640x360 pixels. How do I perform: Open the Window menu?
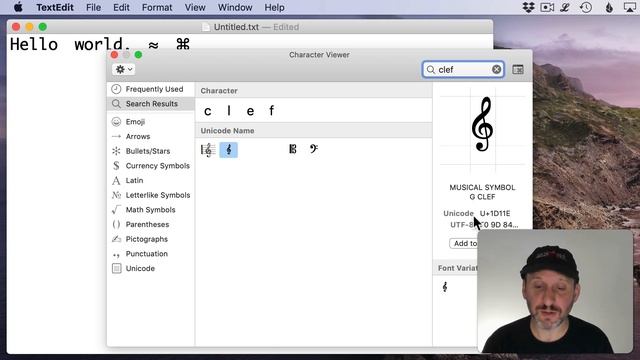pos(235,7)
